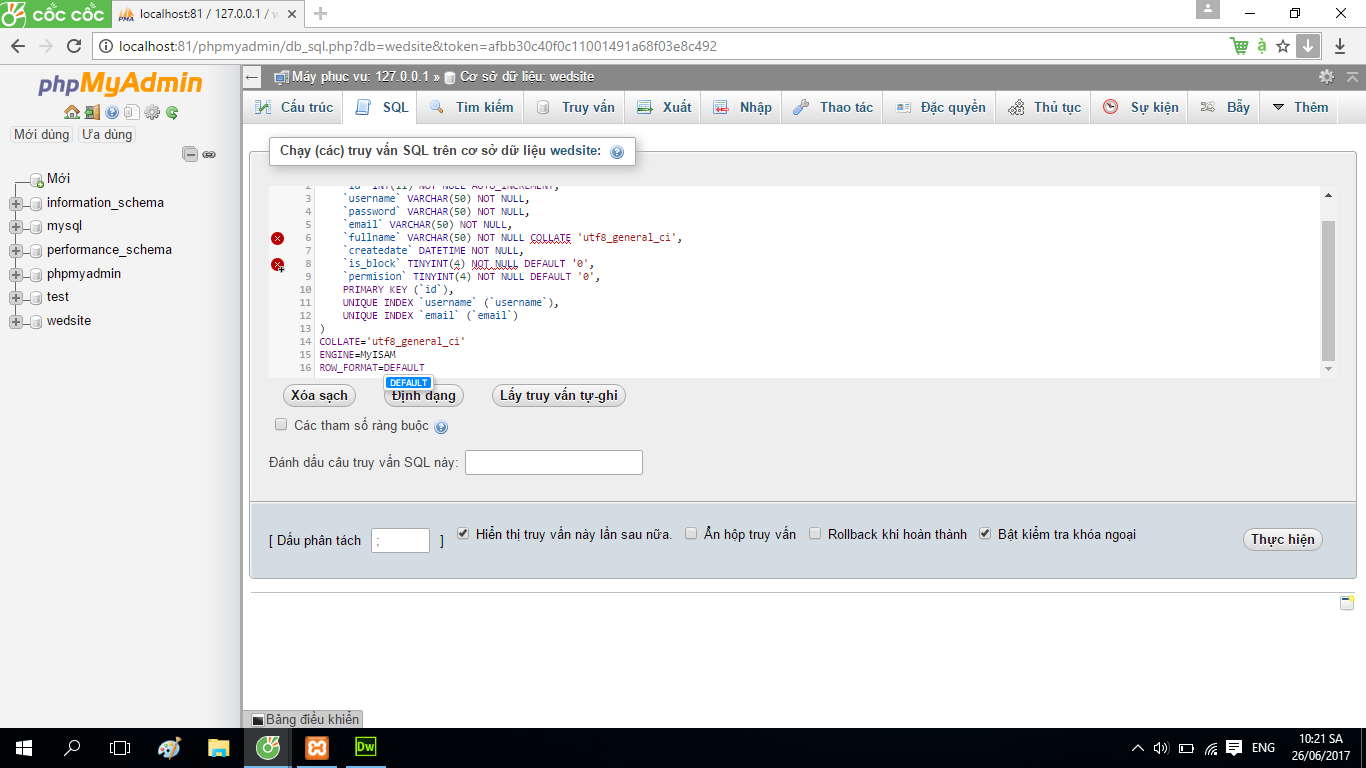This screenshot has width=1366, height=768.
Task: Enable Ẩn hộp truy vấn checkbox
Action: point(691,533)
